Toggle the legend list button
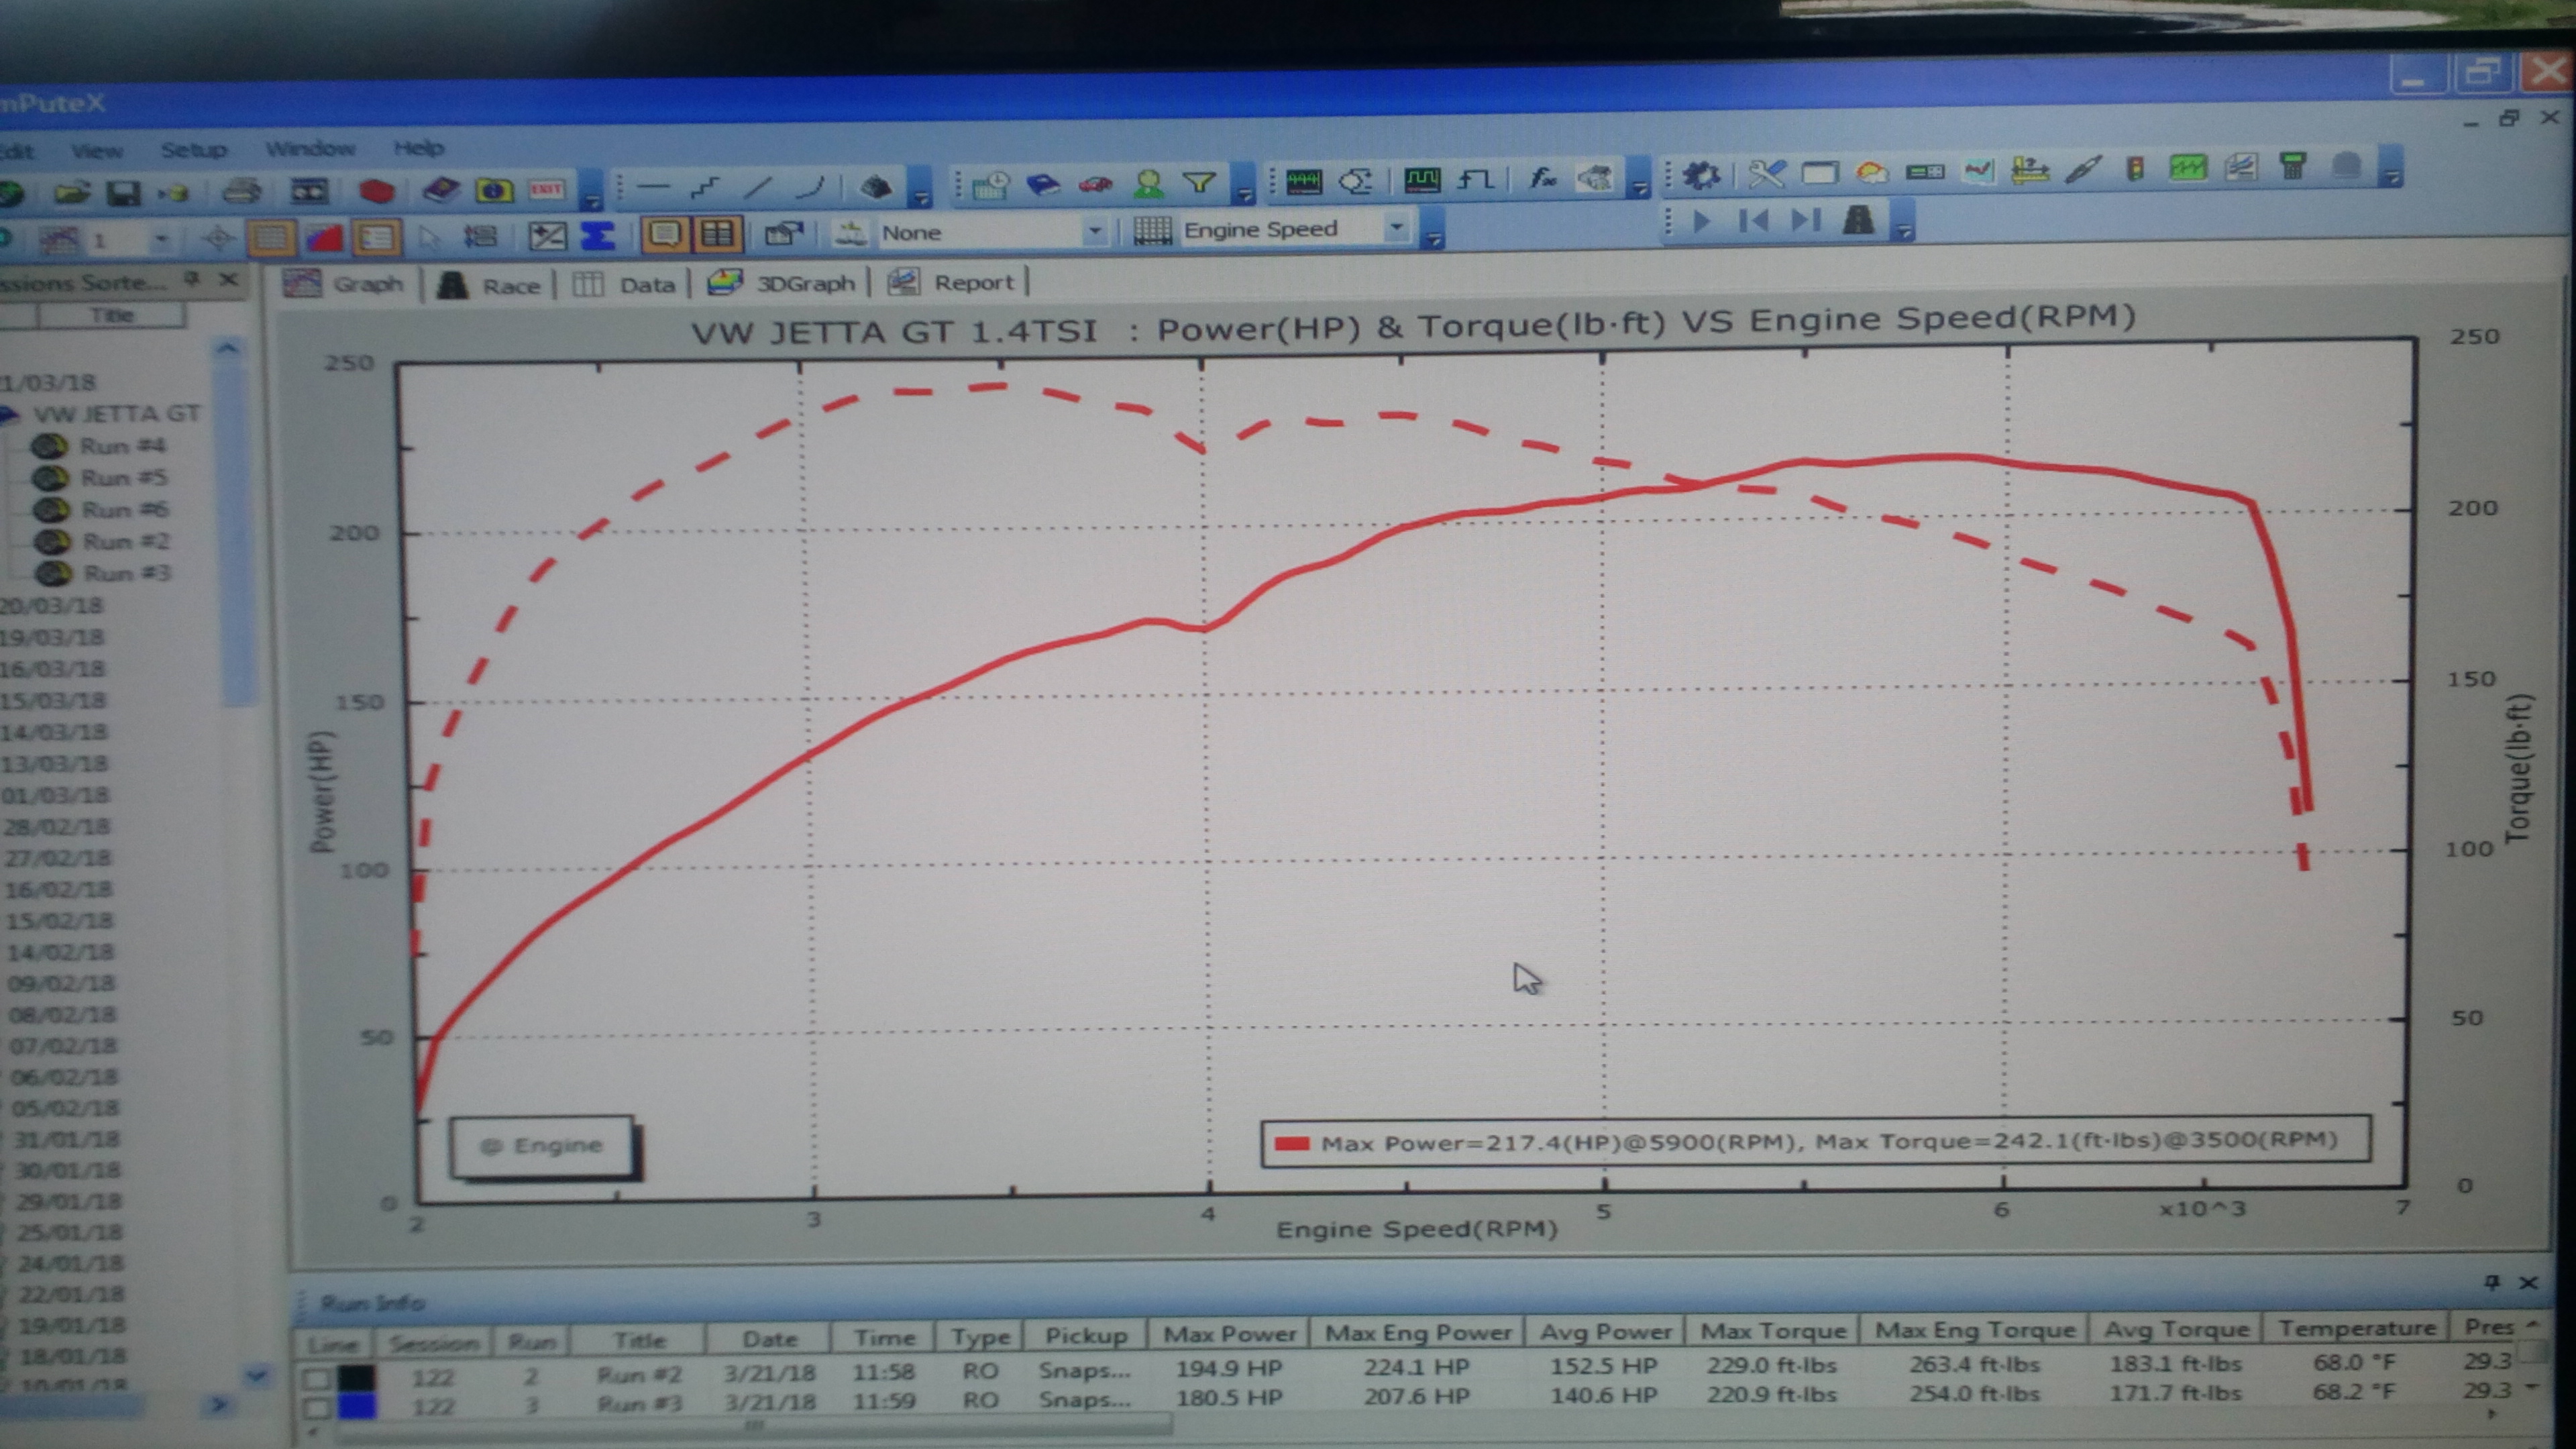Screen dimensions: 2576x1449 (x=376, y=238)
